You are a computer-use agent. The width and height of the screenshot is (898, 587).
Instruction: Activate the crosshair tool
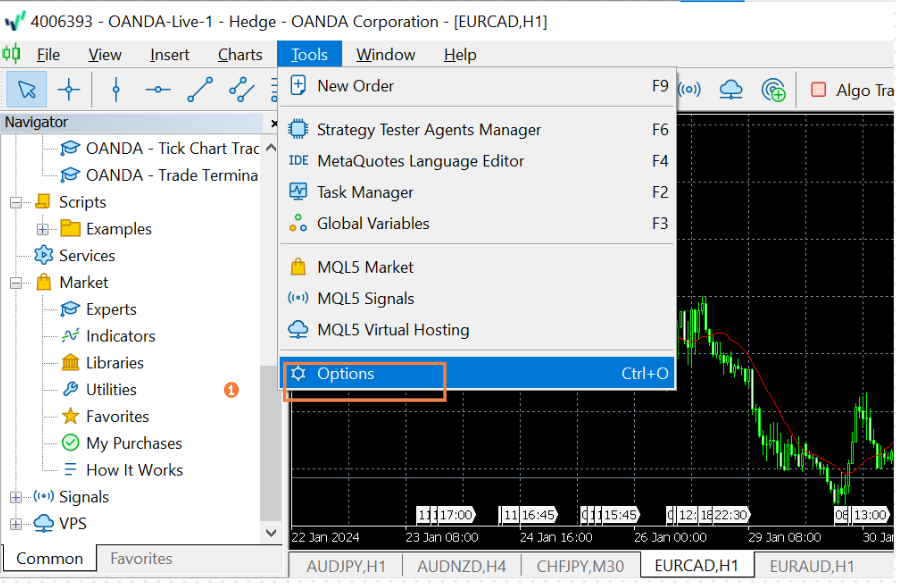pos(67,89)
